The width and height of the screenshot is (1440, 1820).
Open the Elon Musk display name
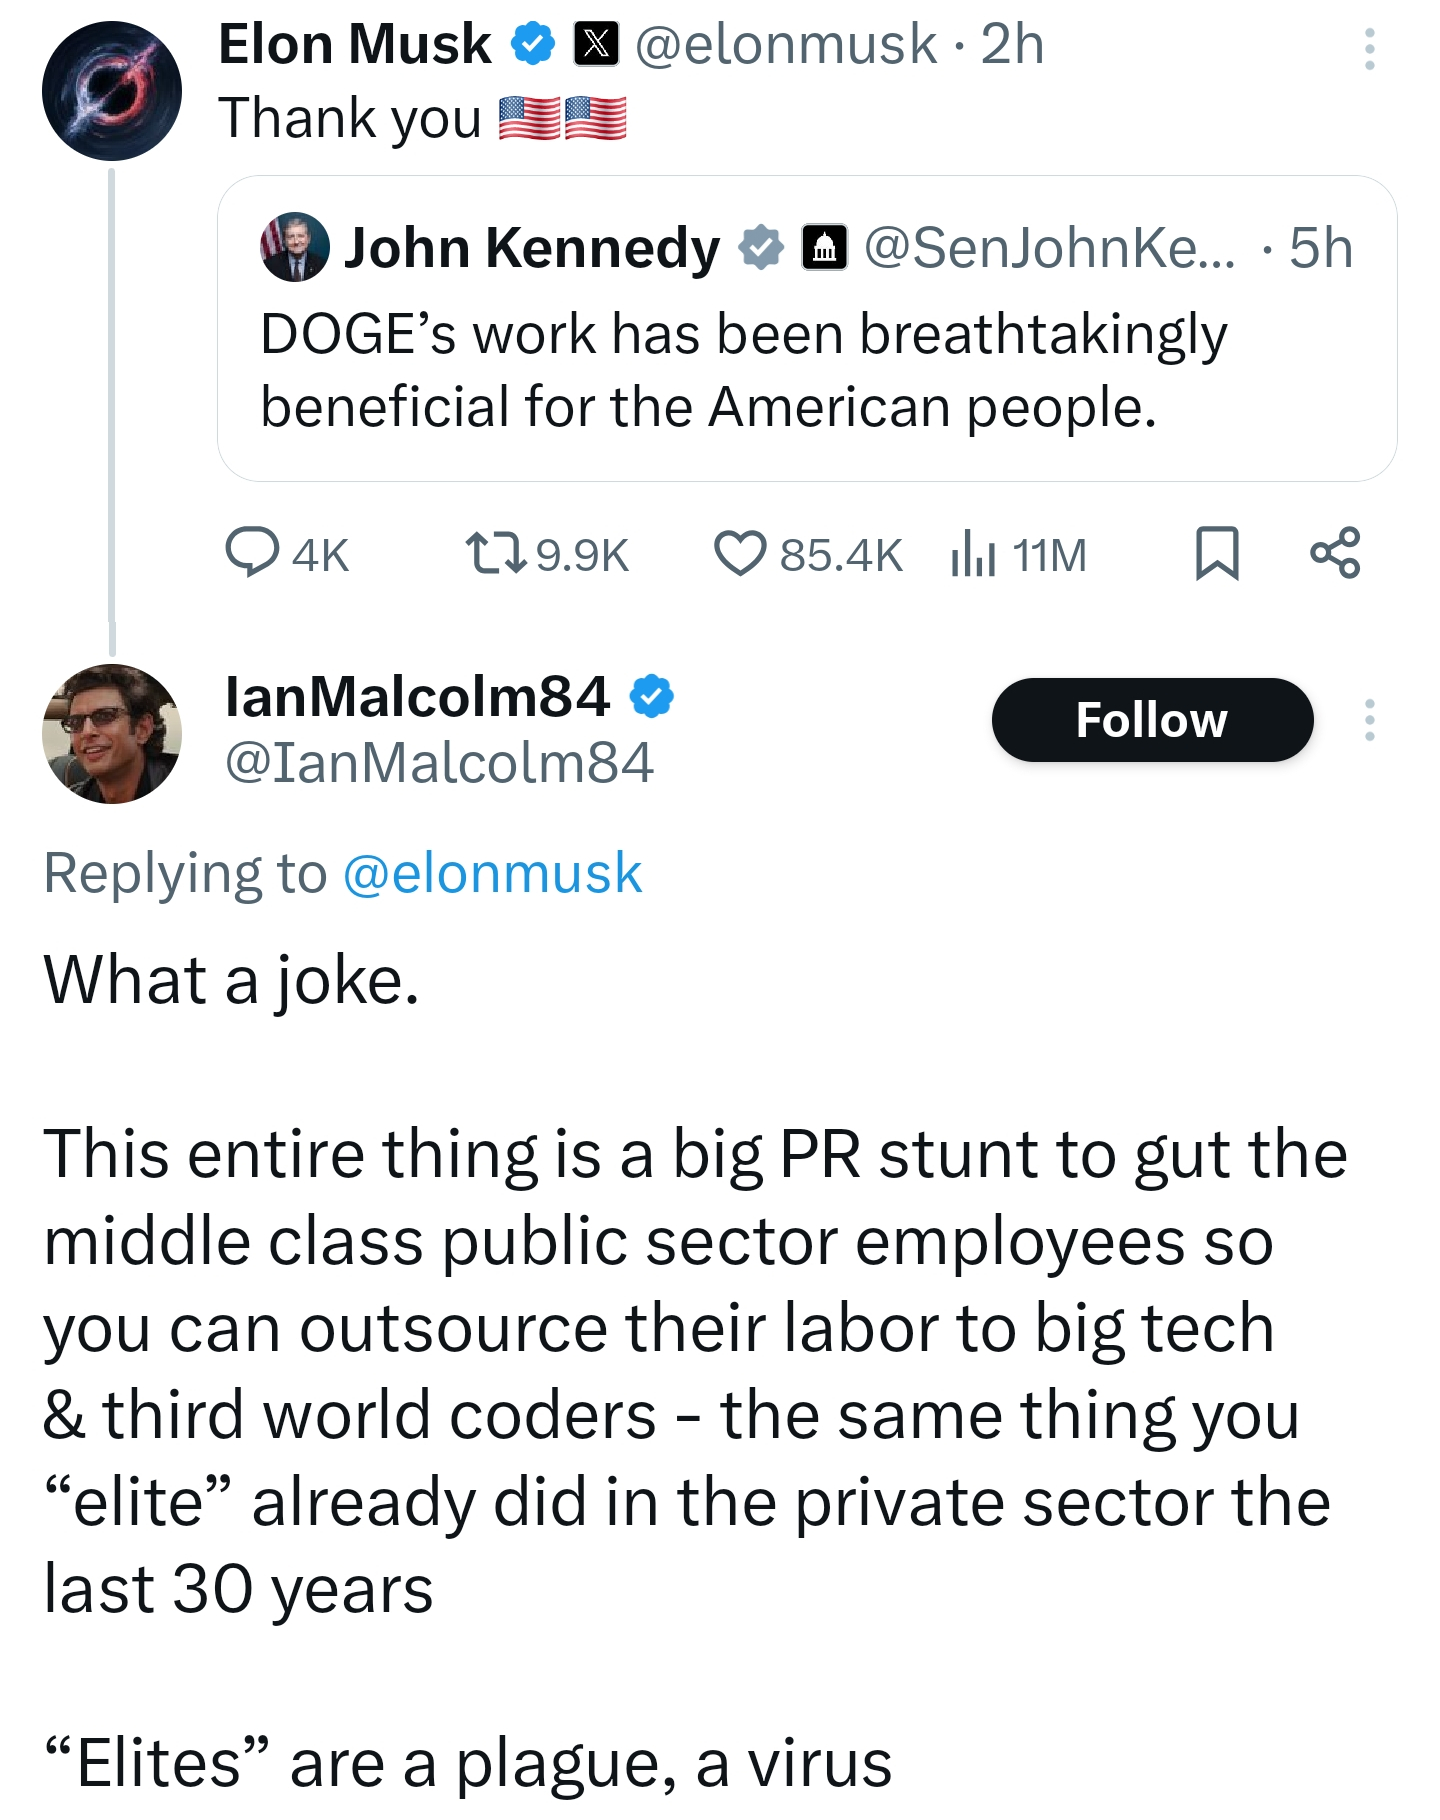355,45
